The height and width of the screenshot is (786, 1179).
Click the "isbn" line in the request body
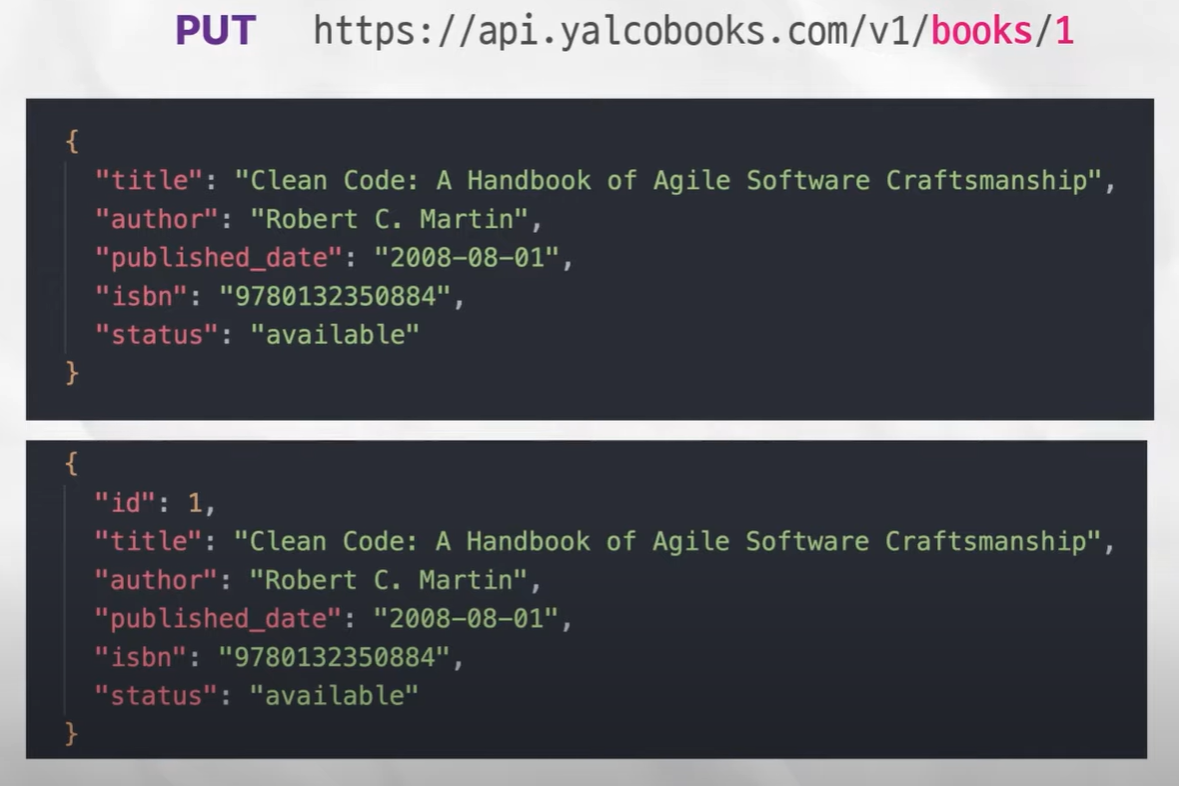pyautogui.click(x=280, y=296)
